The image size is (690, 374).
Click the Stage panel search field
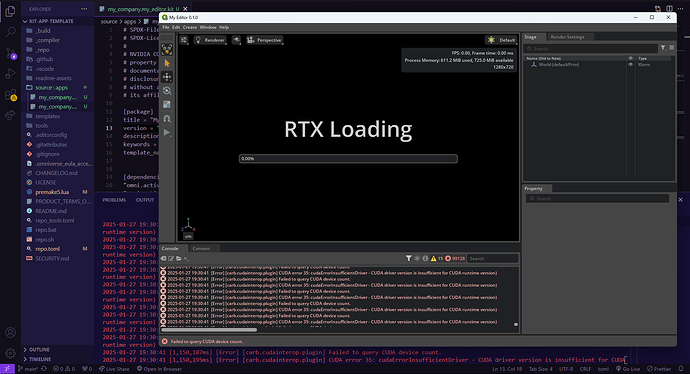point(591,48)
